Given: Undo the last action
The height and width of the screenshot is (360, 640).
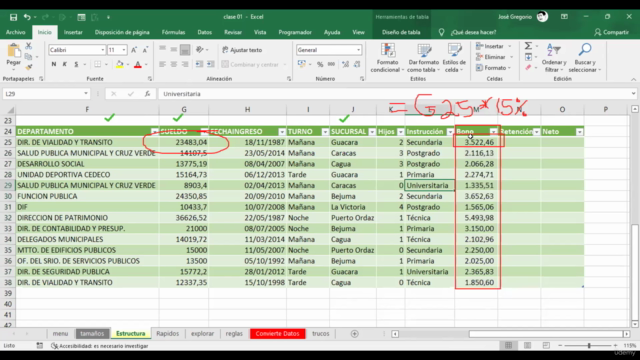Looking at the screenshot, I should point(27,17).
